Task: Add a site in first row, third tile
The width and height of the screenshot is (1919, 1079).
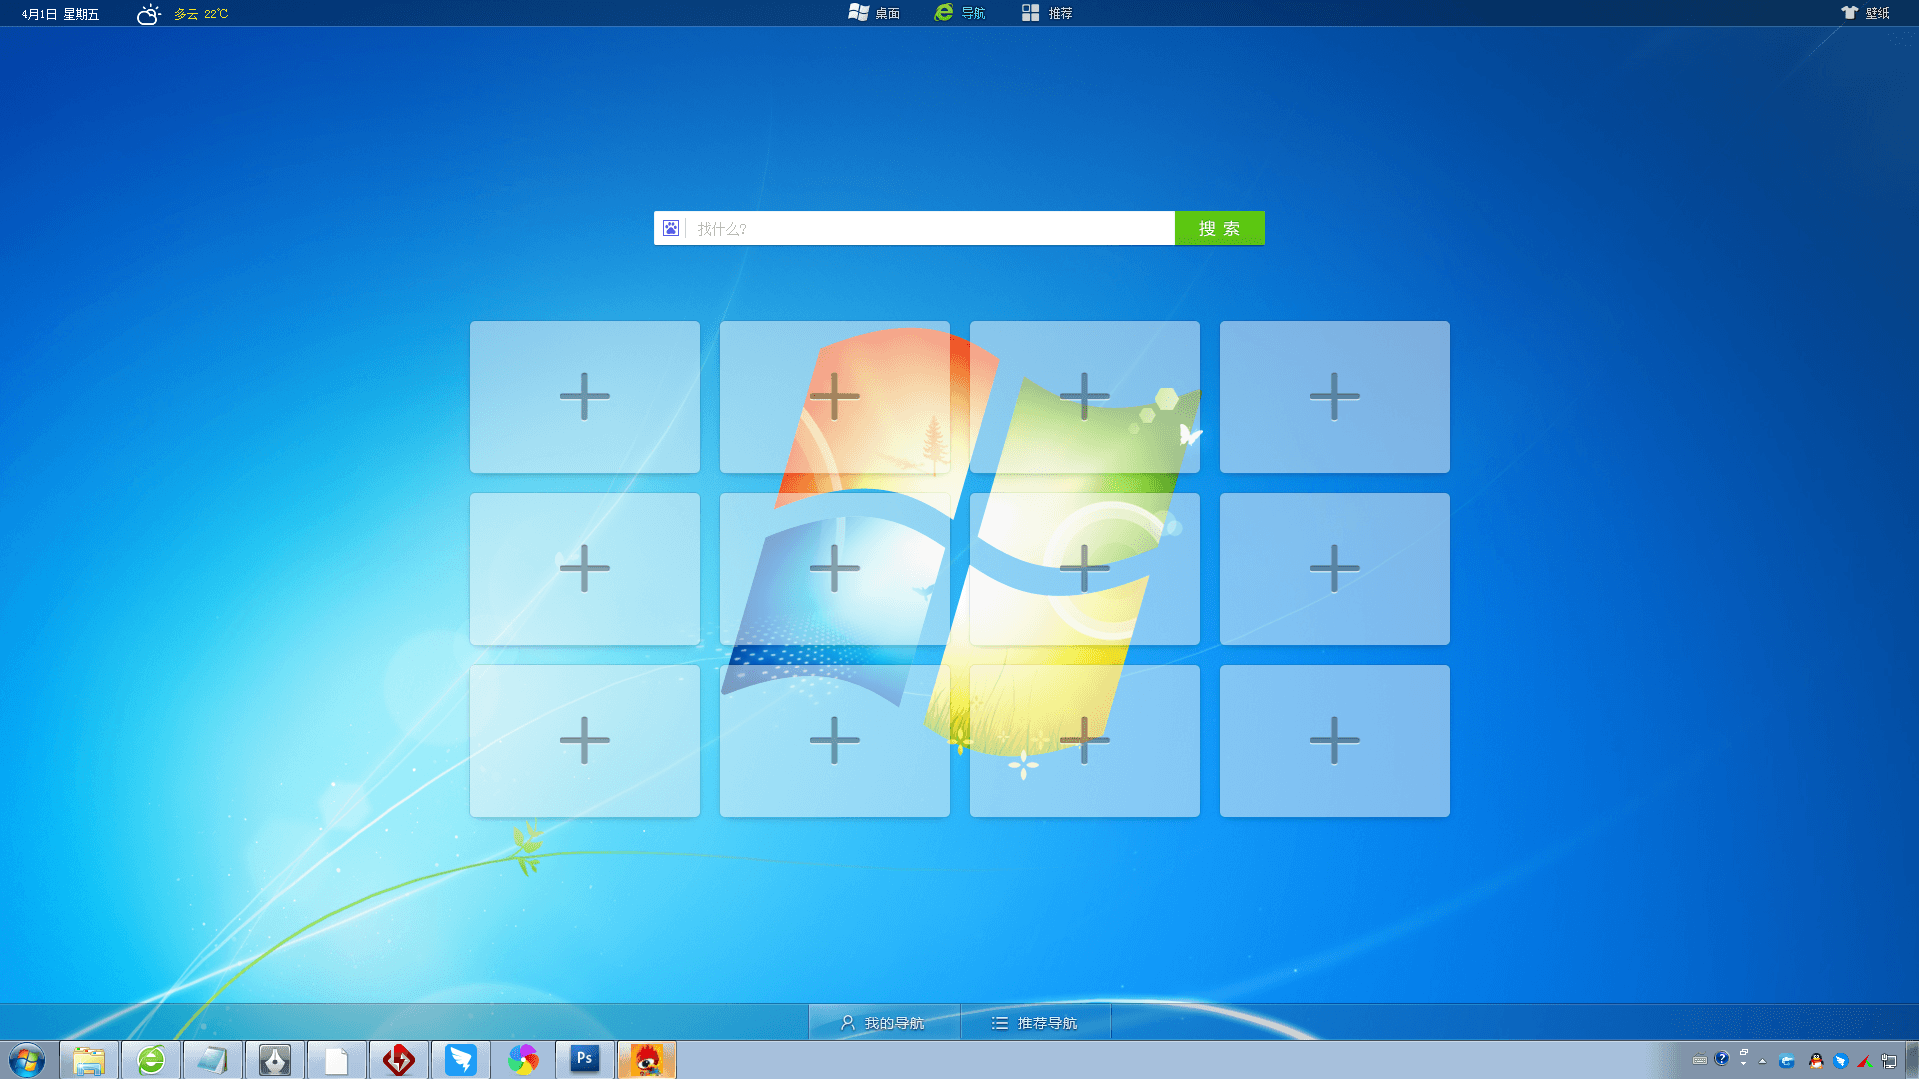Action: click(x=1085, y=397)
